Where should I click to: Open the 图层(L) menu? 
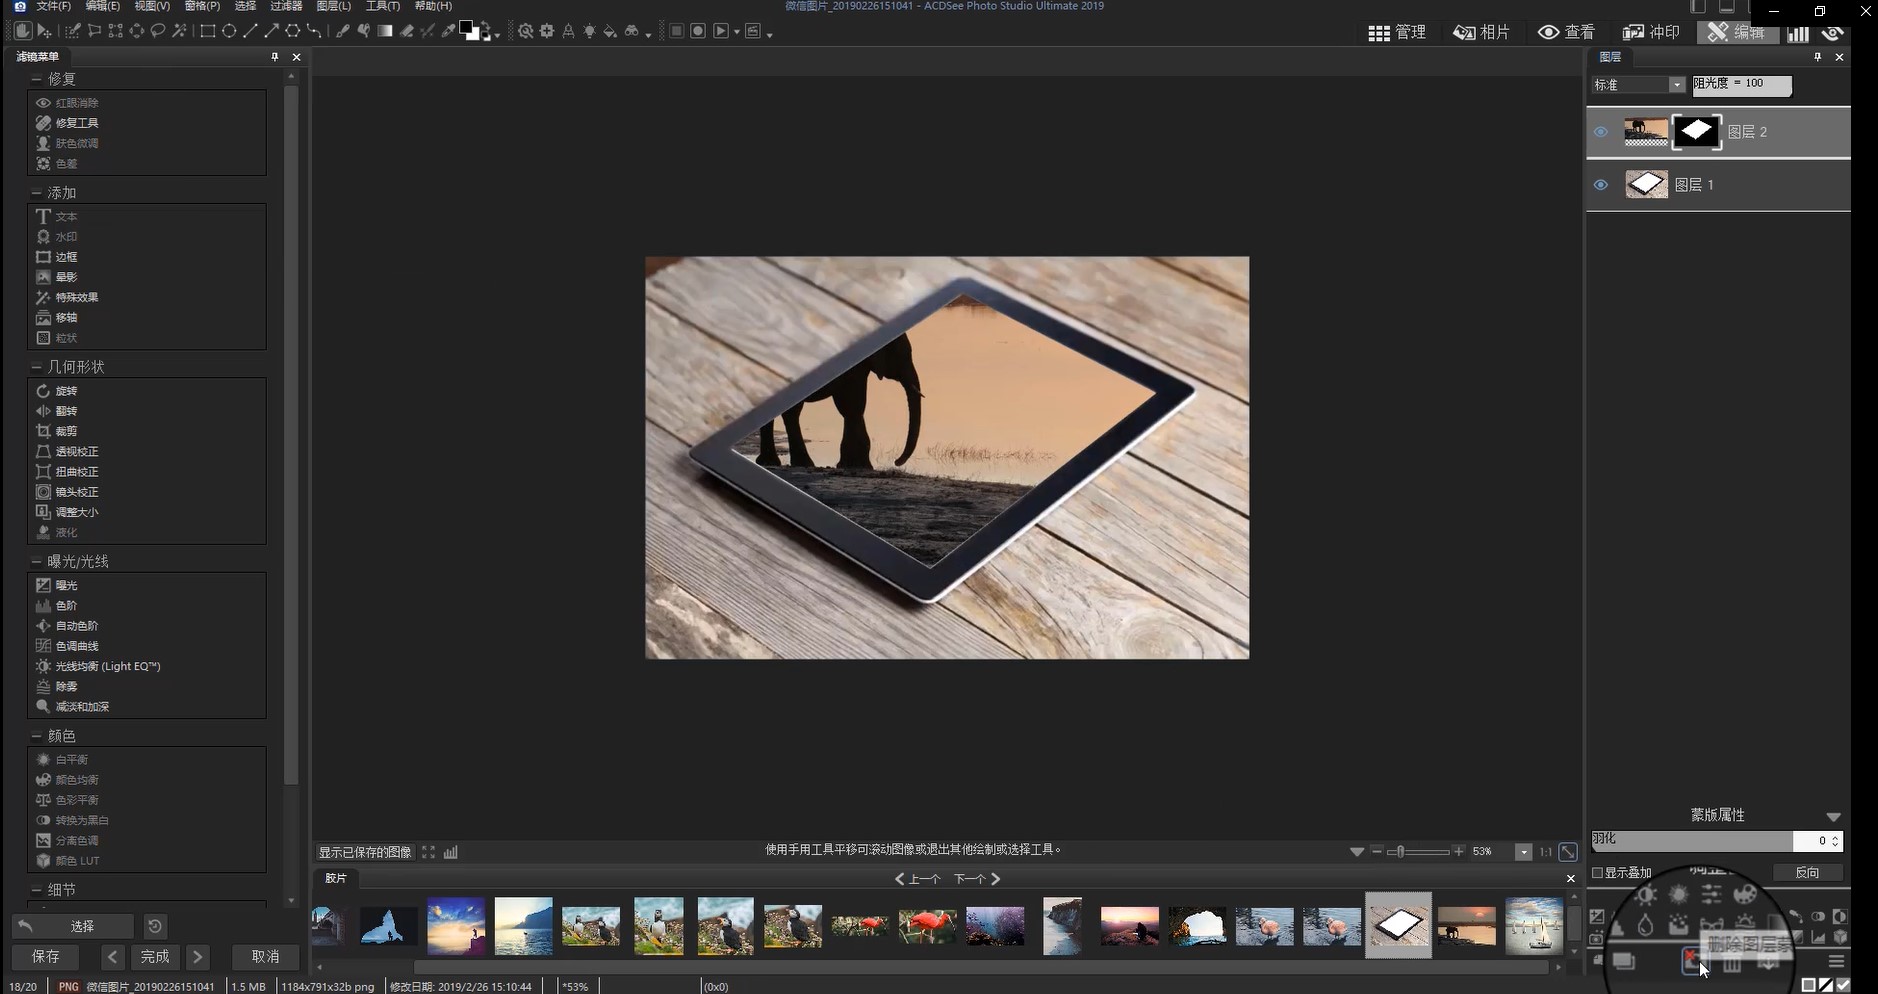(x=333, y=6)
